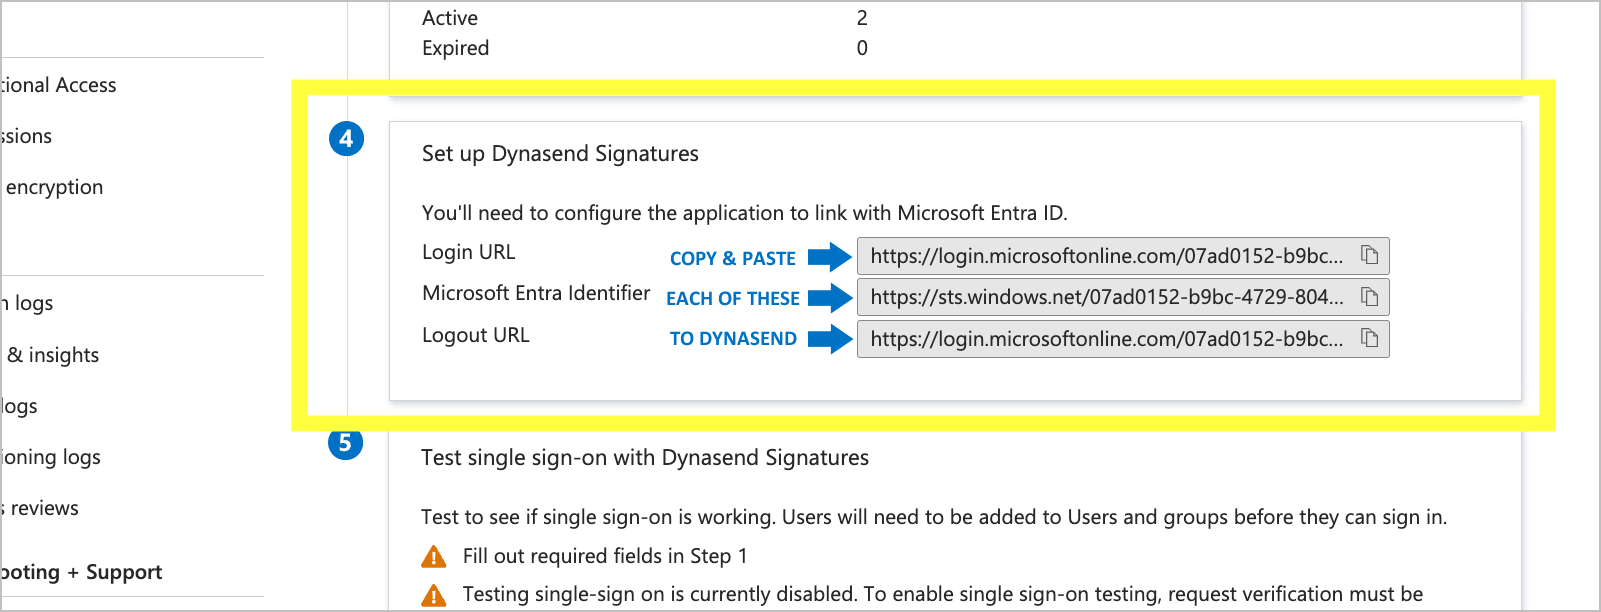Copy the Login URL using its copy icon
The width and height of the screenshot is (1601, 612).
[x=1371, y=255]
